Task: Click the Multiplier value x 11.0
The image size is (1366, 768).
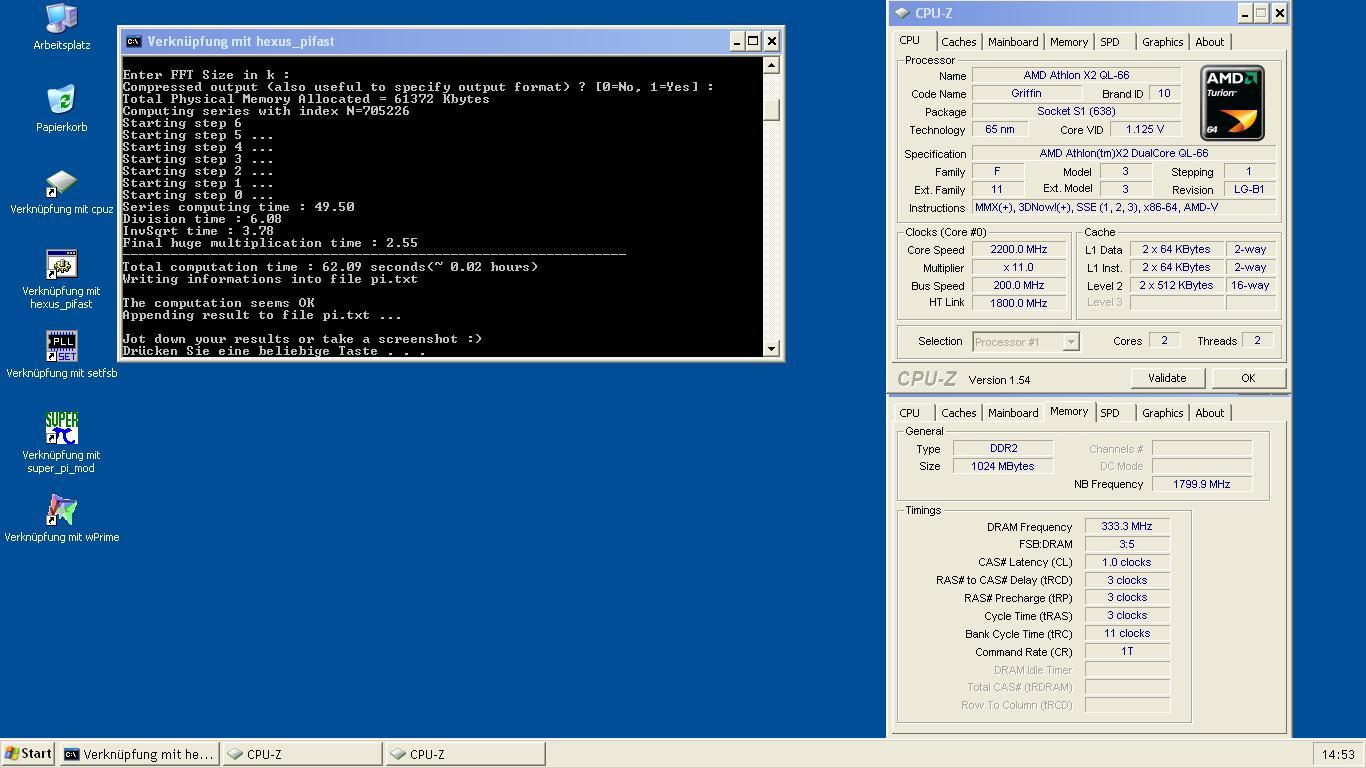Action: [1018, 268]
